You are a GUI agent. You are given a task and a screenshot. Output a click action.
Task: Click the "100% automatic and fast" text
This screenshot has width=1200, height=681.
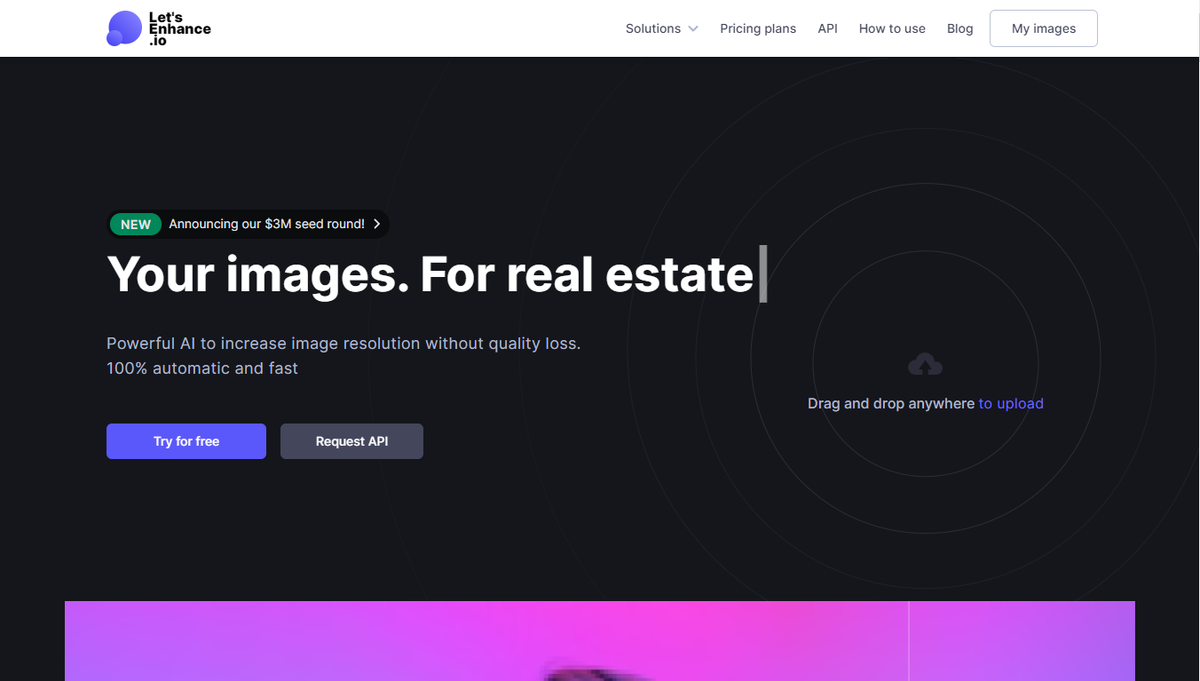202,368
